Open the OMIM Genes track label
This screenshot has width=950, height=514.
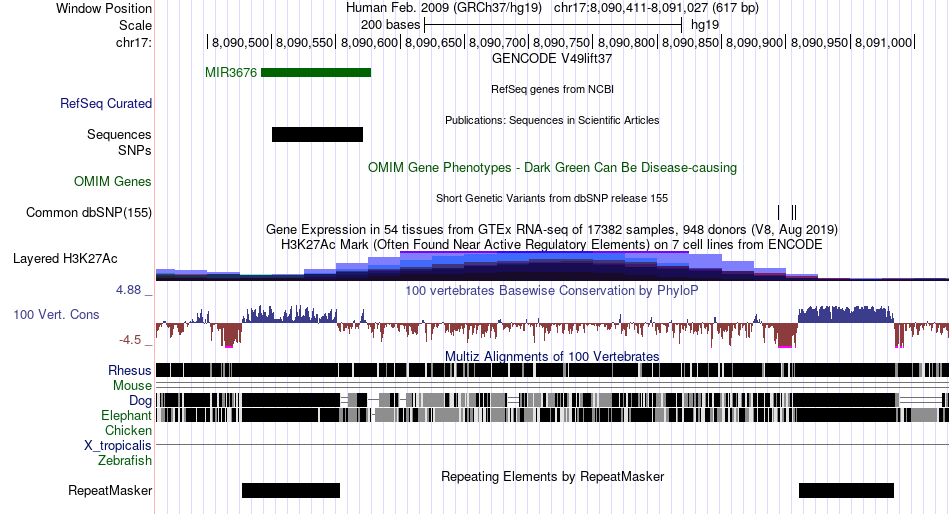(113, 181)
